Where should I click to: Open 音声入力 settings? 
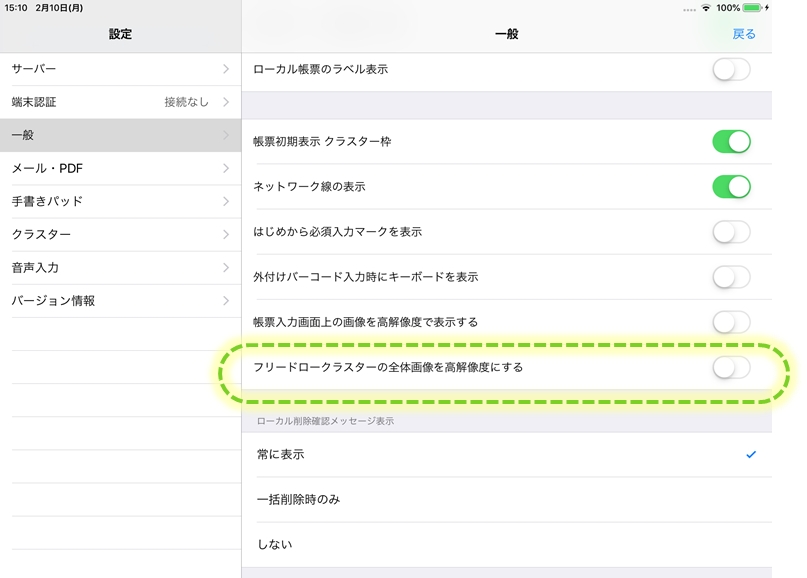(x=120, y=268)
